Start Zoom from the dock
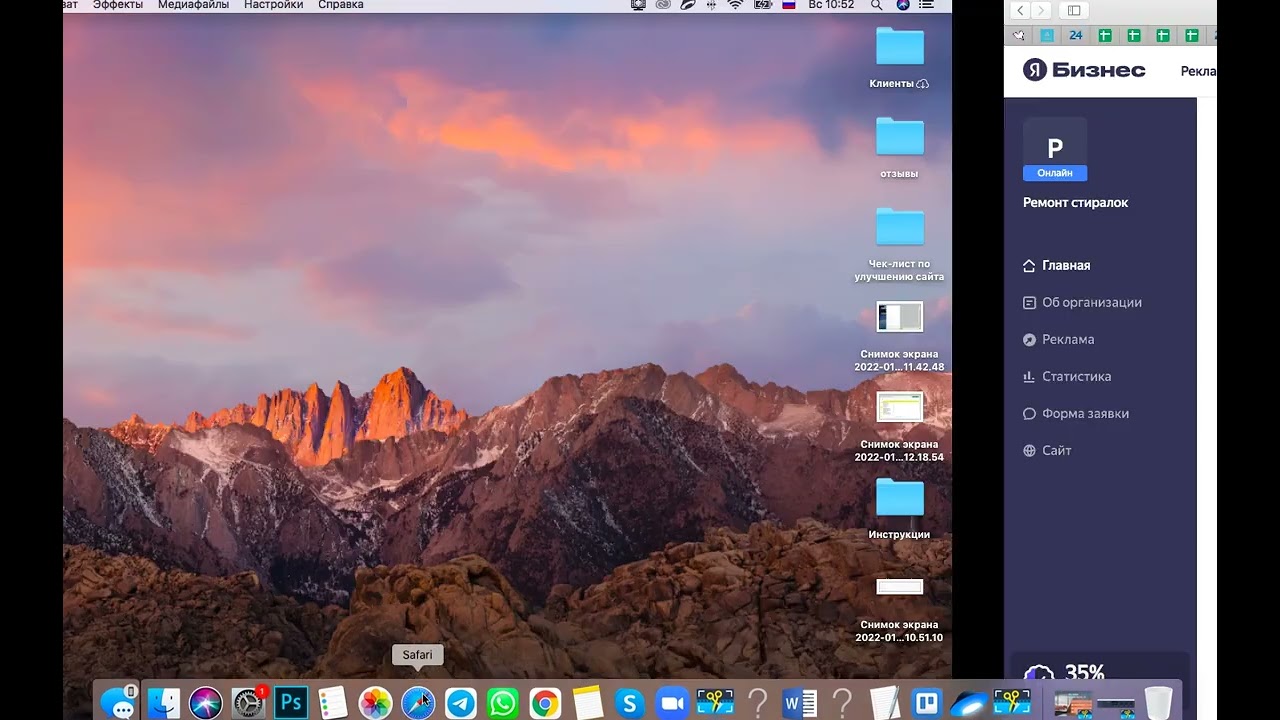 pyautogui.click(x=672, y=703)
